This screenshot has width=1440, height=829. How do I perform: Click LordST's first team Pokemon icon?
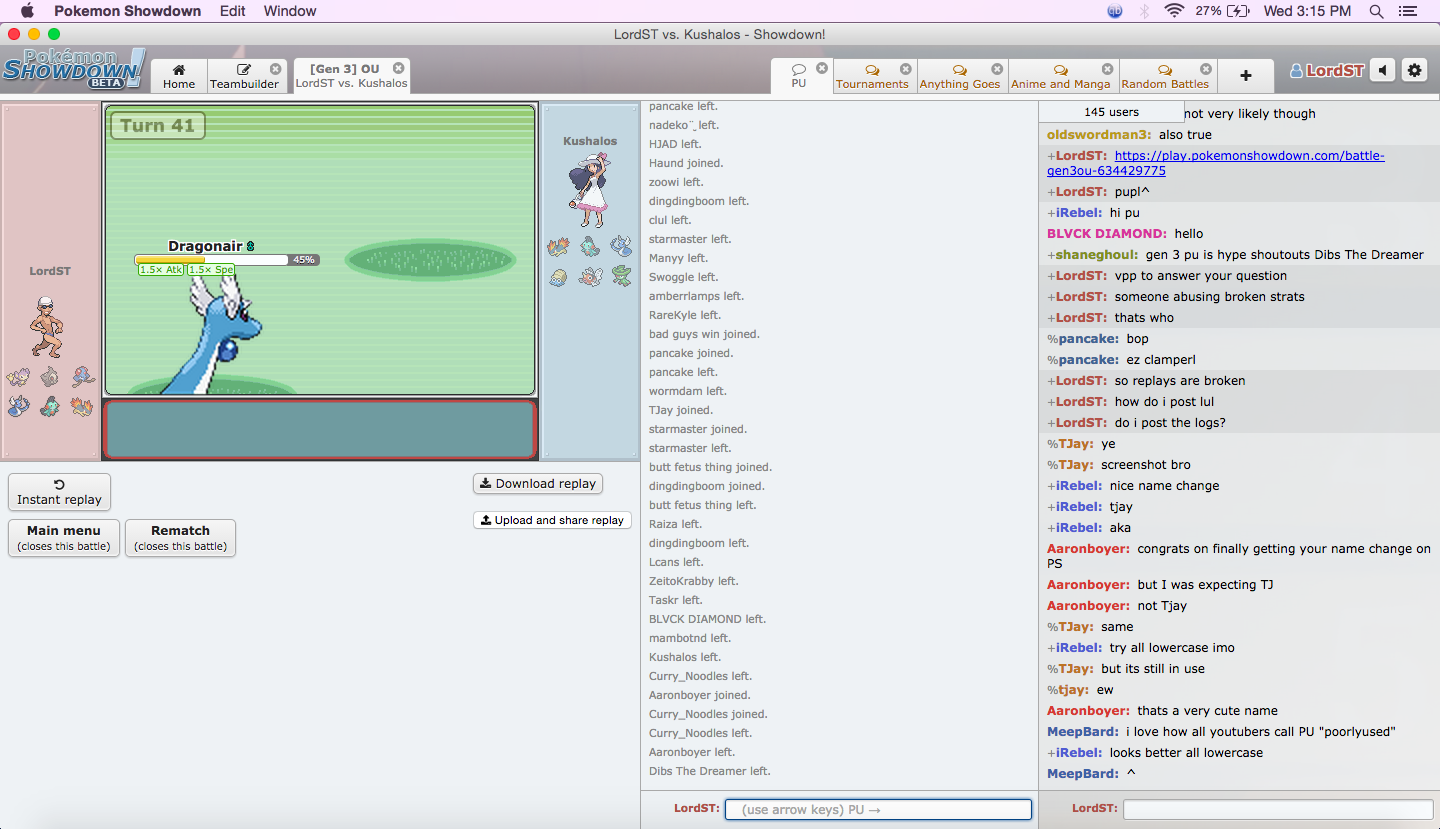pos(18,377)
